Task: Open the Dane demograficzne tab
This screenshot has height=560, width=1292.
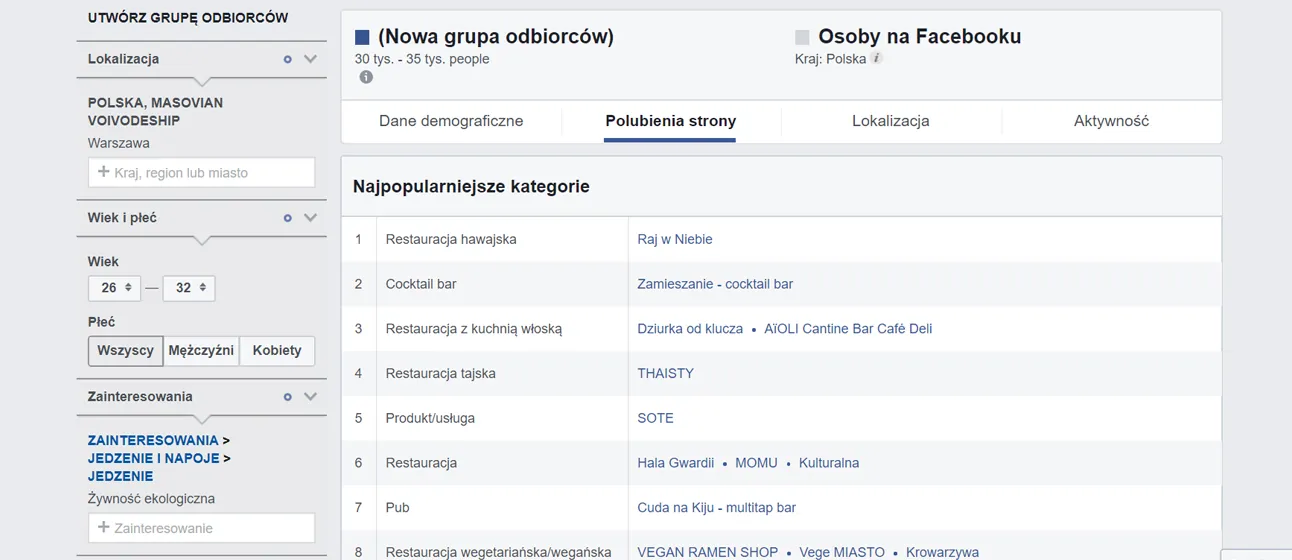Action: (x=451, y=121)
